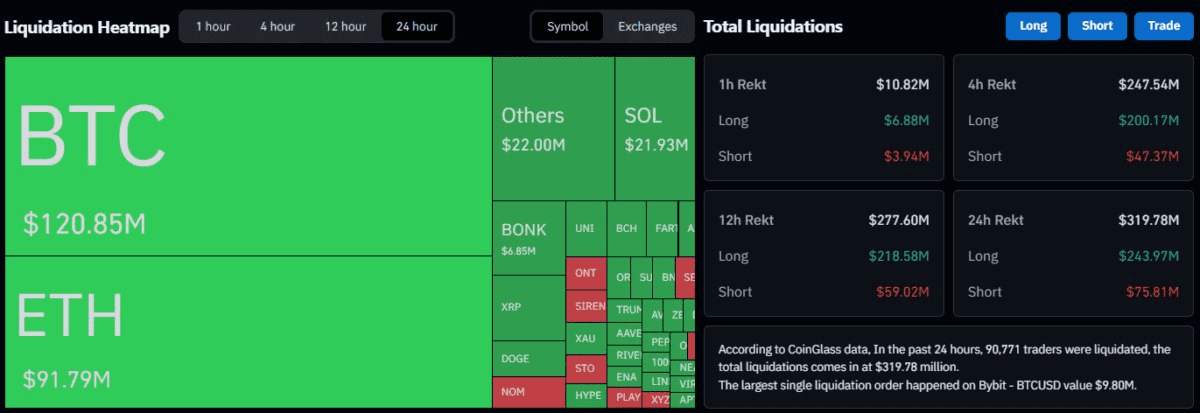The image size is (1200, 413).
Task: Open the 24h Rekt stats card
Action: click(x=1073, y=253)
